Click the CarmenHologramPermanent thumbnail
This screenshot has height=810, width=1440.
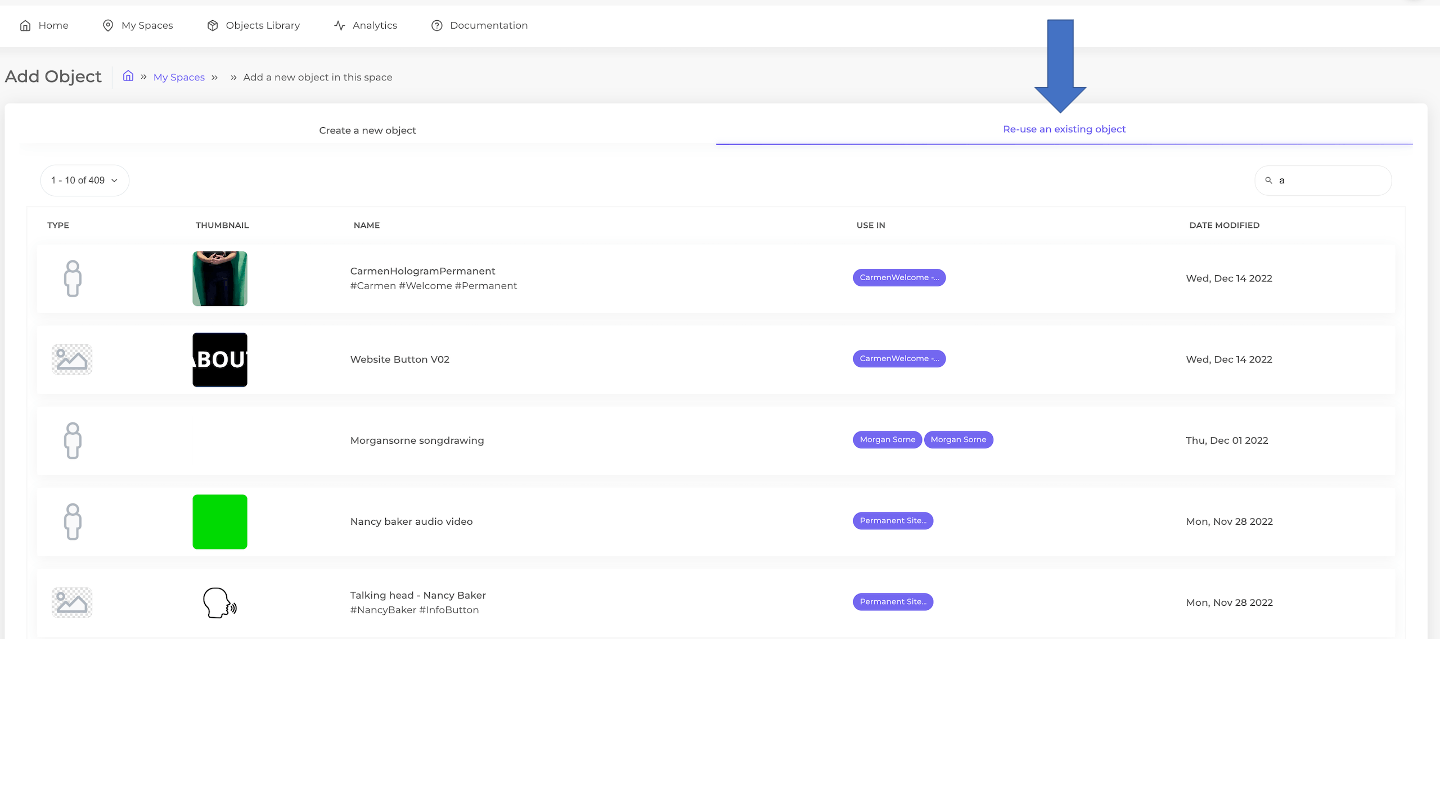(220, 279)
